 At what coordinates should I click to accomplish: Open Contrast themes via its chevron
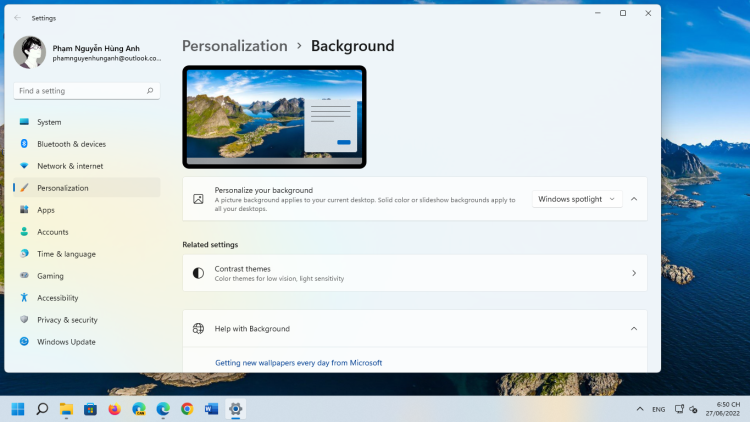click(x=634, y=273)
